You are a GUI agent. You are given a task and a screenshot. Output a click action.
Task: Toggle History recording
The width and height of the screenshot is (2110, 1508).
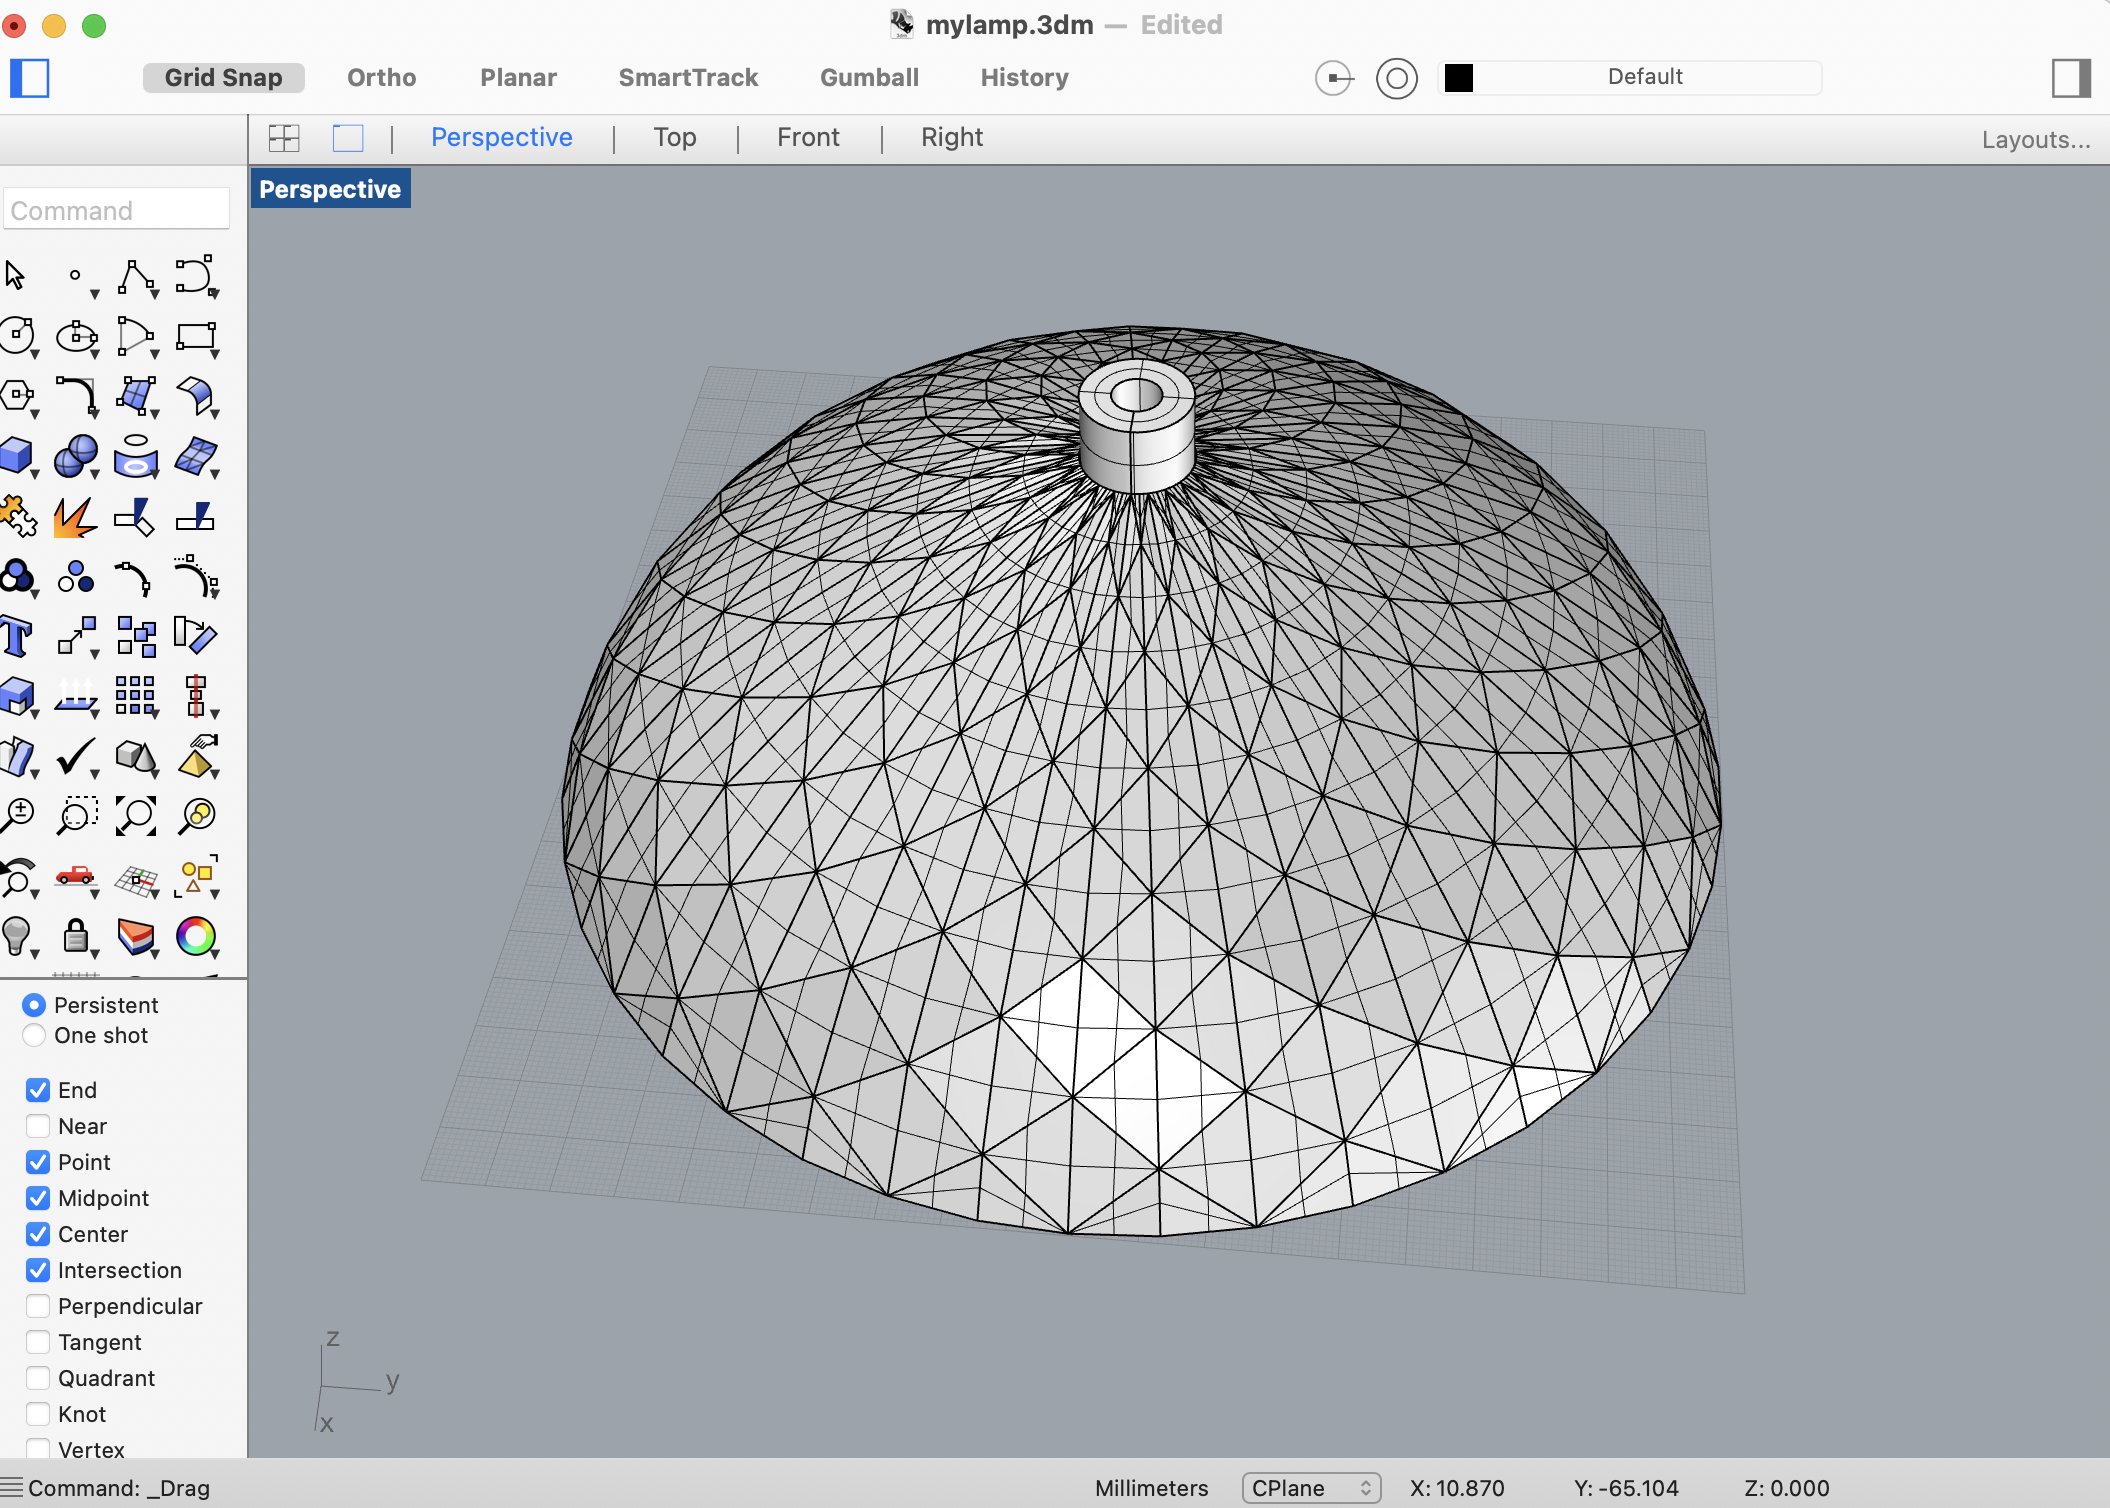tap(1024, 77)
